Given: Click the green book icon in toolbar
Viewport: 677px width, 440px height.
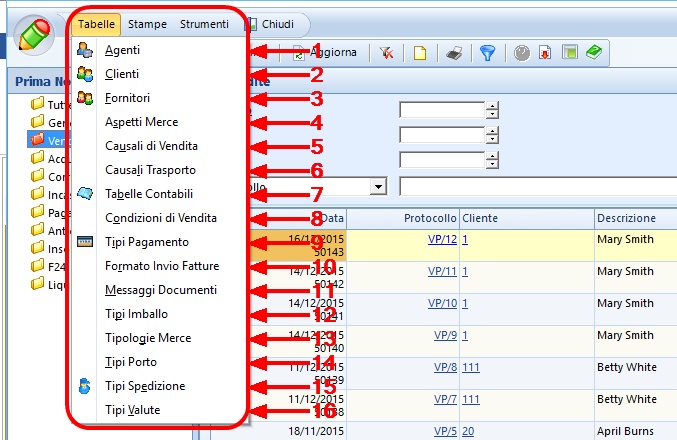Looking at the screenshot, I should tap(594, 52).
